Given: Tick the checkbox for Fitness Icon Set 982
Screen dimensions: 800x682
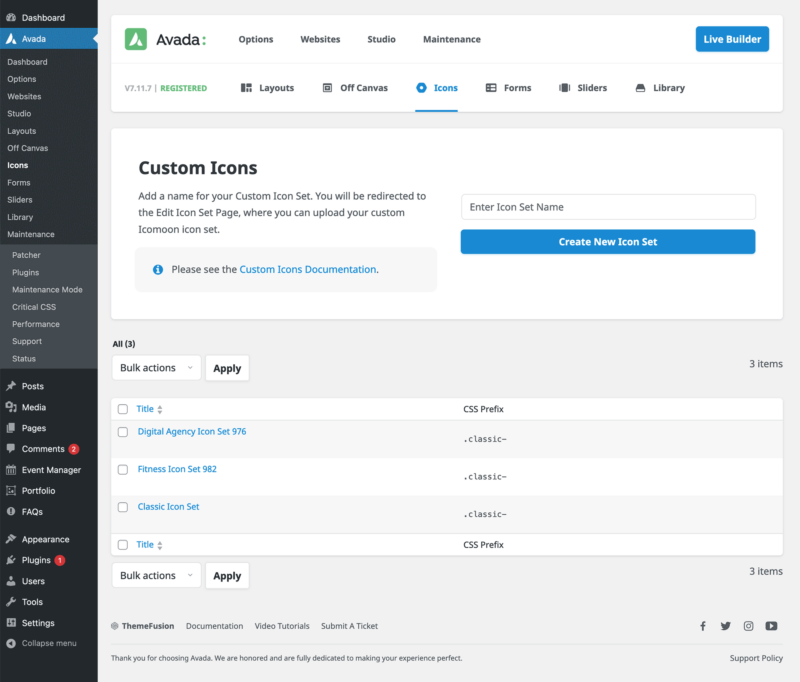Looking at the screenshot, I should 123,469.
